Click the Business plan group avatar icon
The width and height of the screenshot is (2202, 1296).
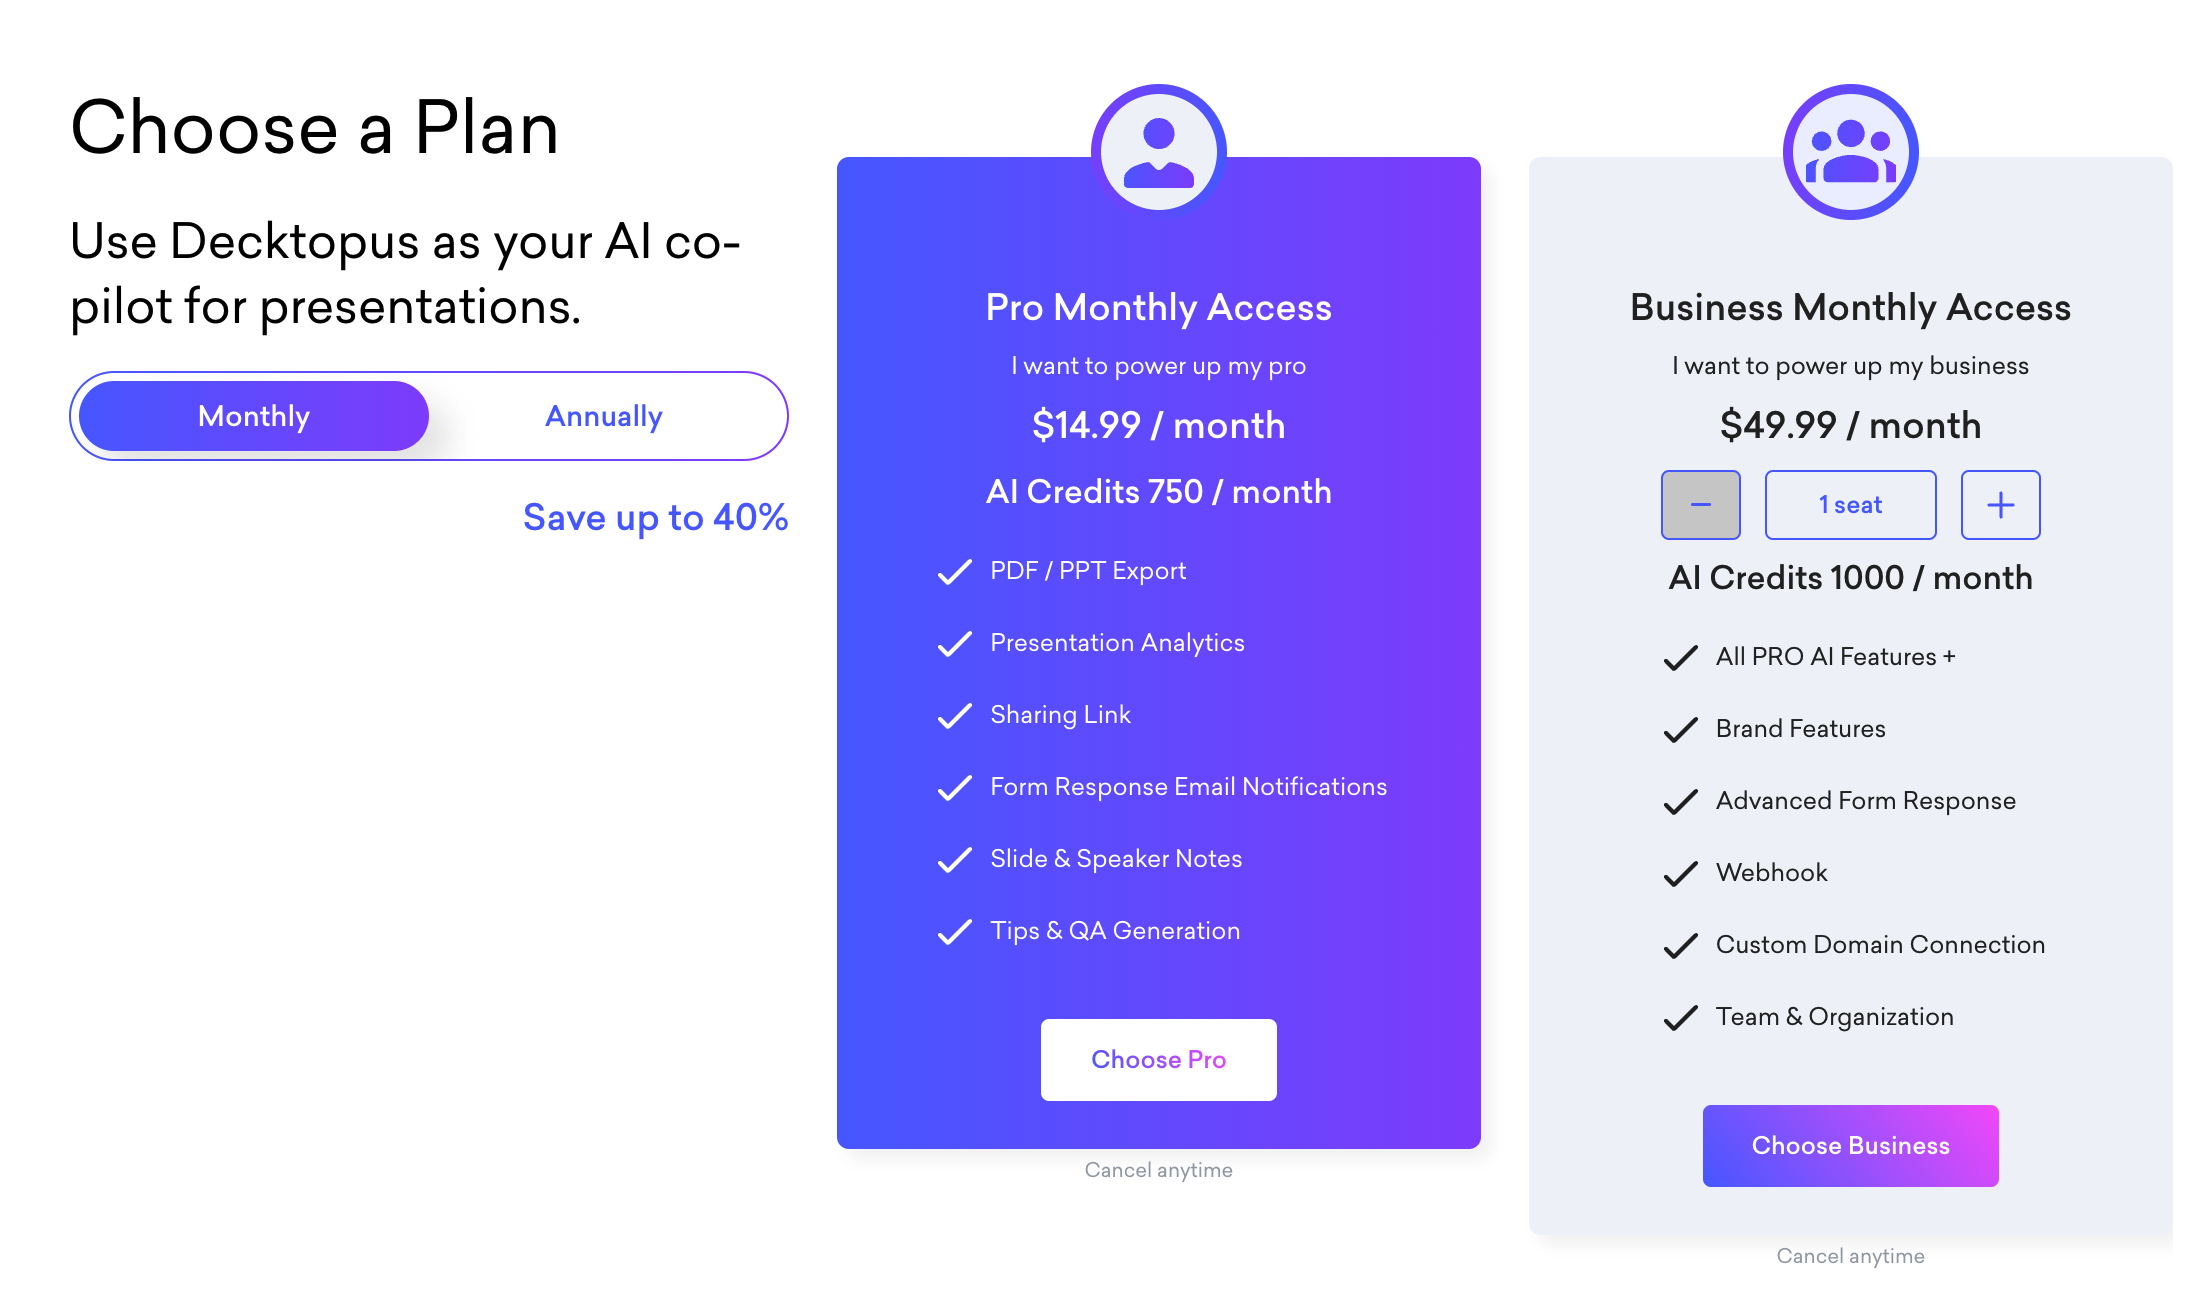(x=1850, y=152)
